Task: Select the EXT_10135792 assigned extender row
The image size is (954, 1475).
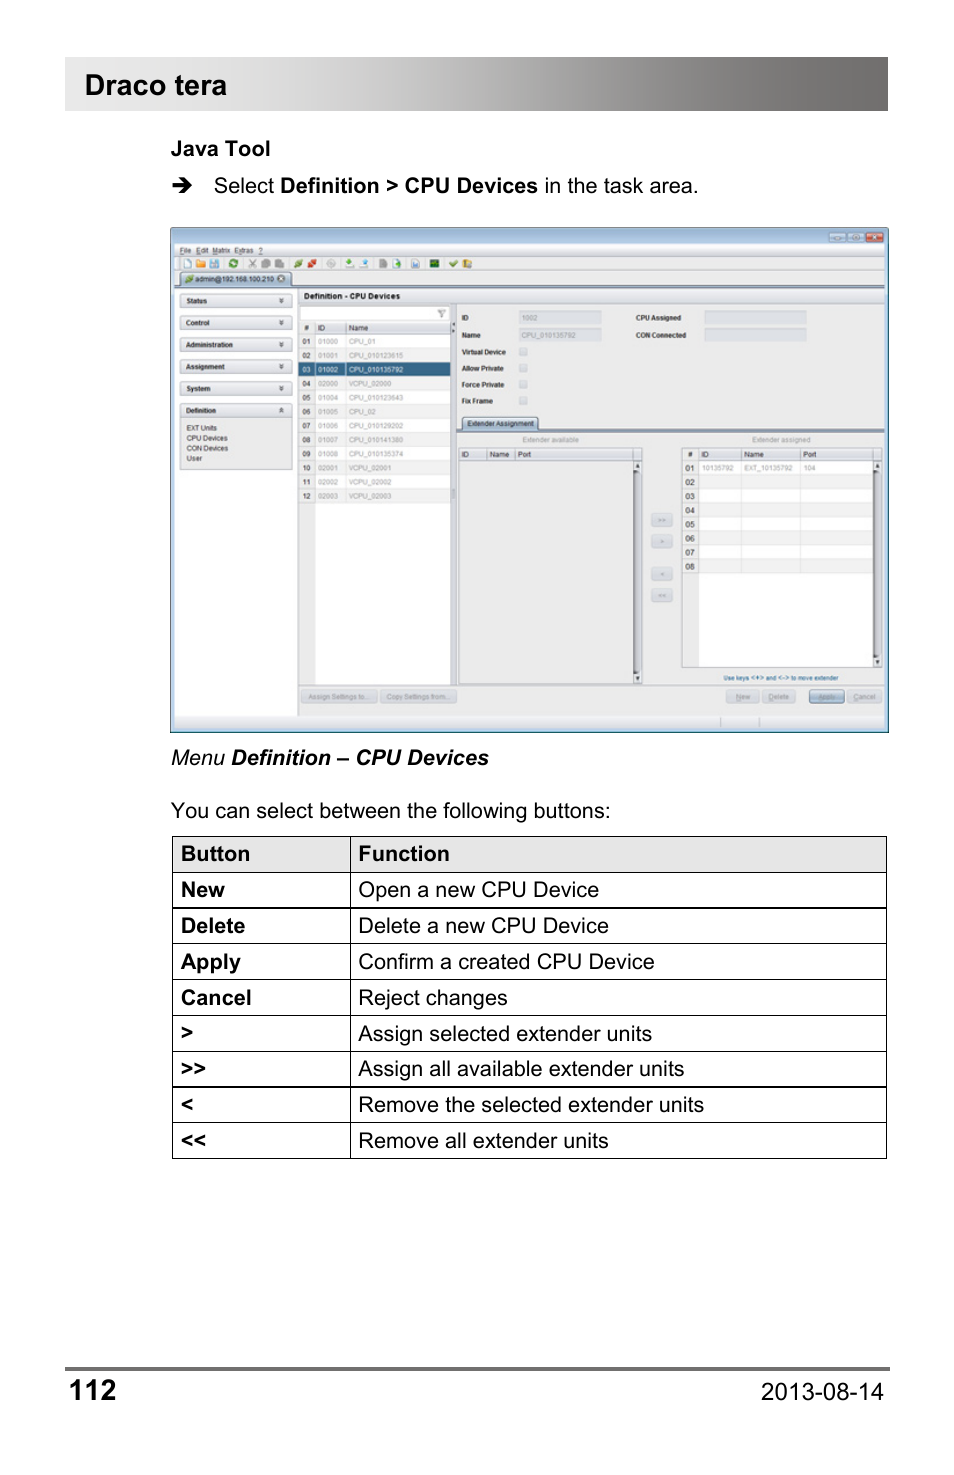Action: point(777,468)
